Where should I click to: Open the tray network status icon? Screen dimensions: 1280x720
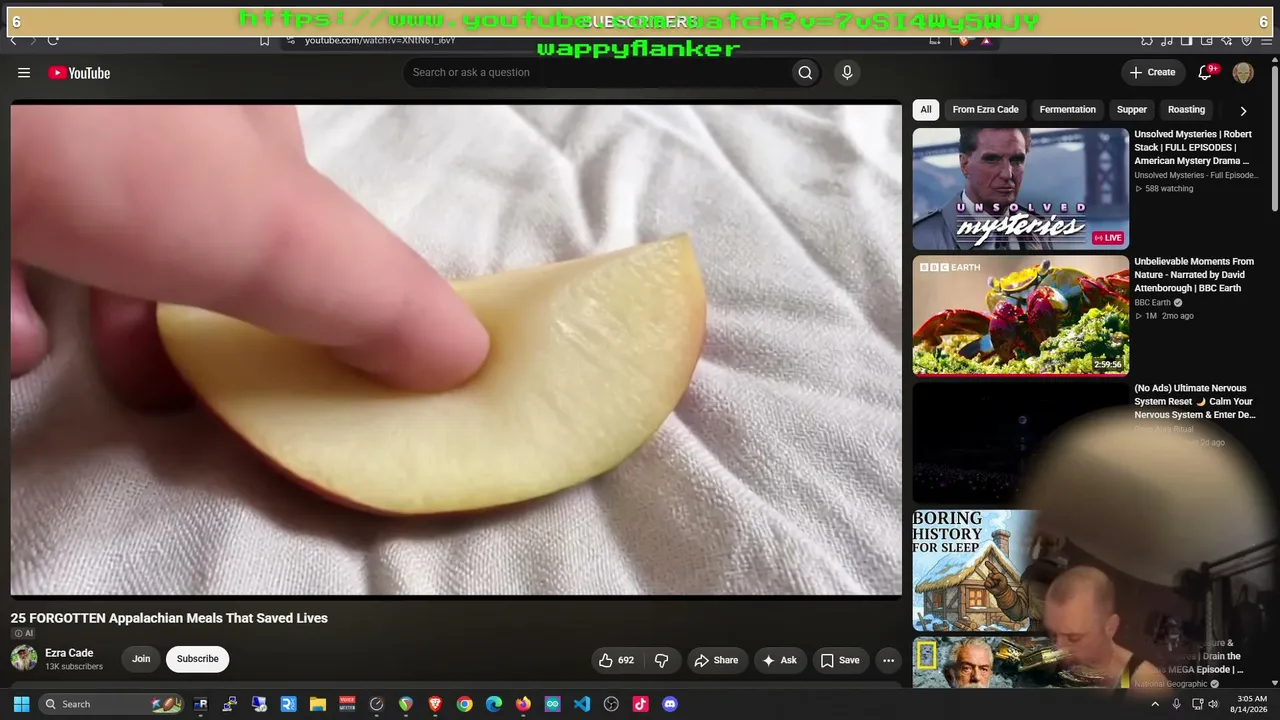point(1197,704)
